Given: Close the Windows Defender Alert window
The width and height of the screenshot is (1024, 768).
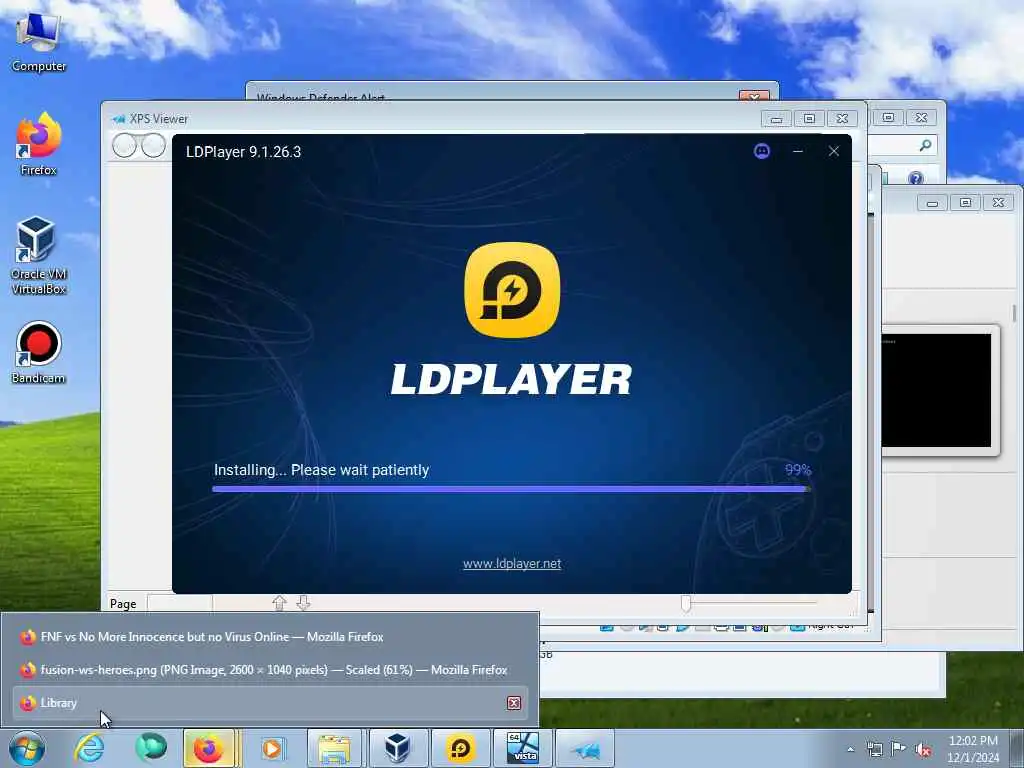Looking at the screenshot, I should click(754, 95).
